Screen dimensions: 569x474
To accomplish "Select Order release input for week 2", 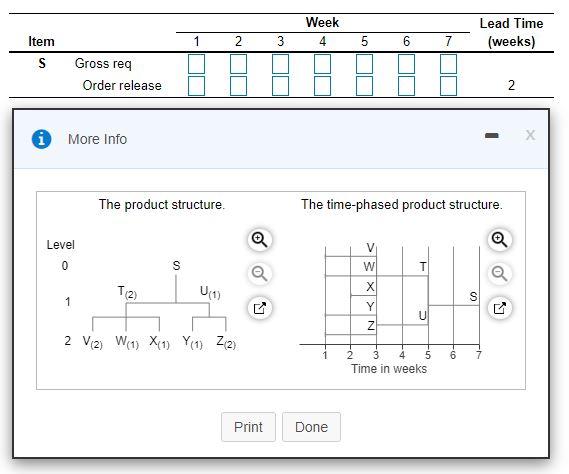I will 238,86.
